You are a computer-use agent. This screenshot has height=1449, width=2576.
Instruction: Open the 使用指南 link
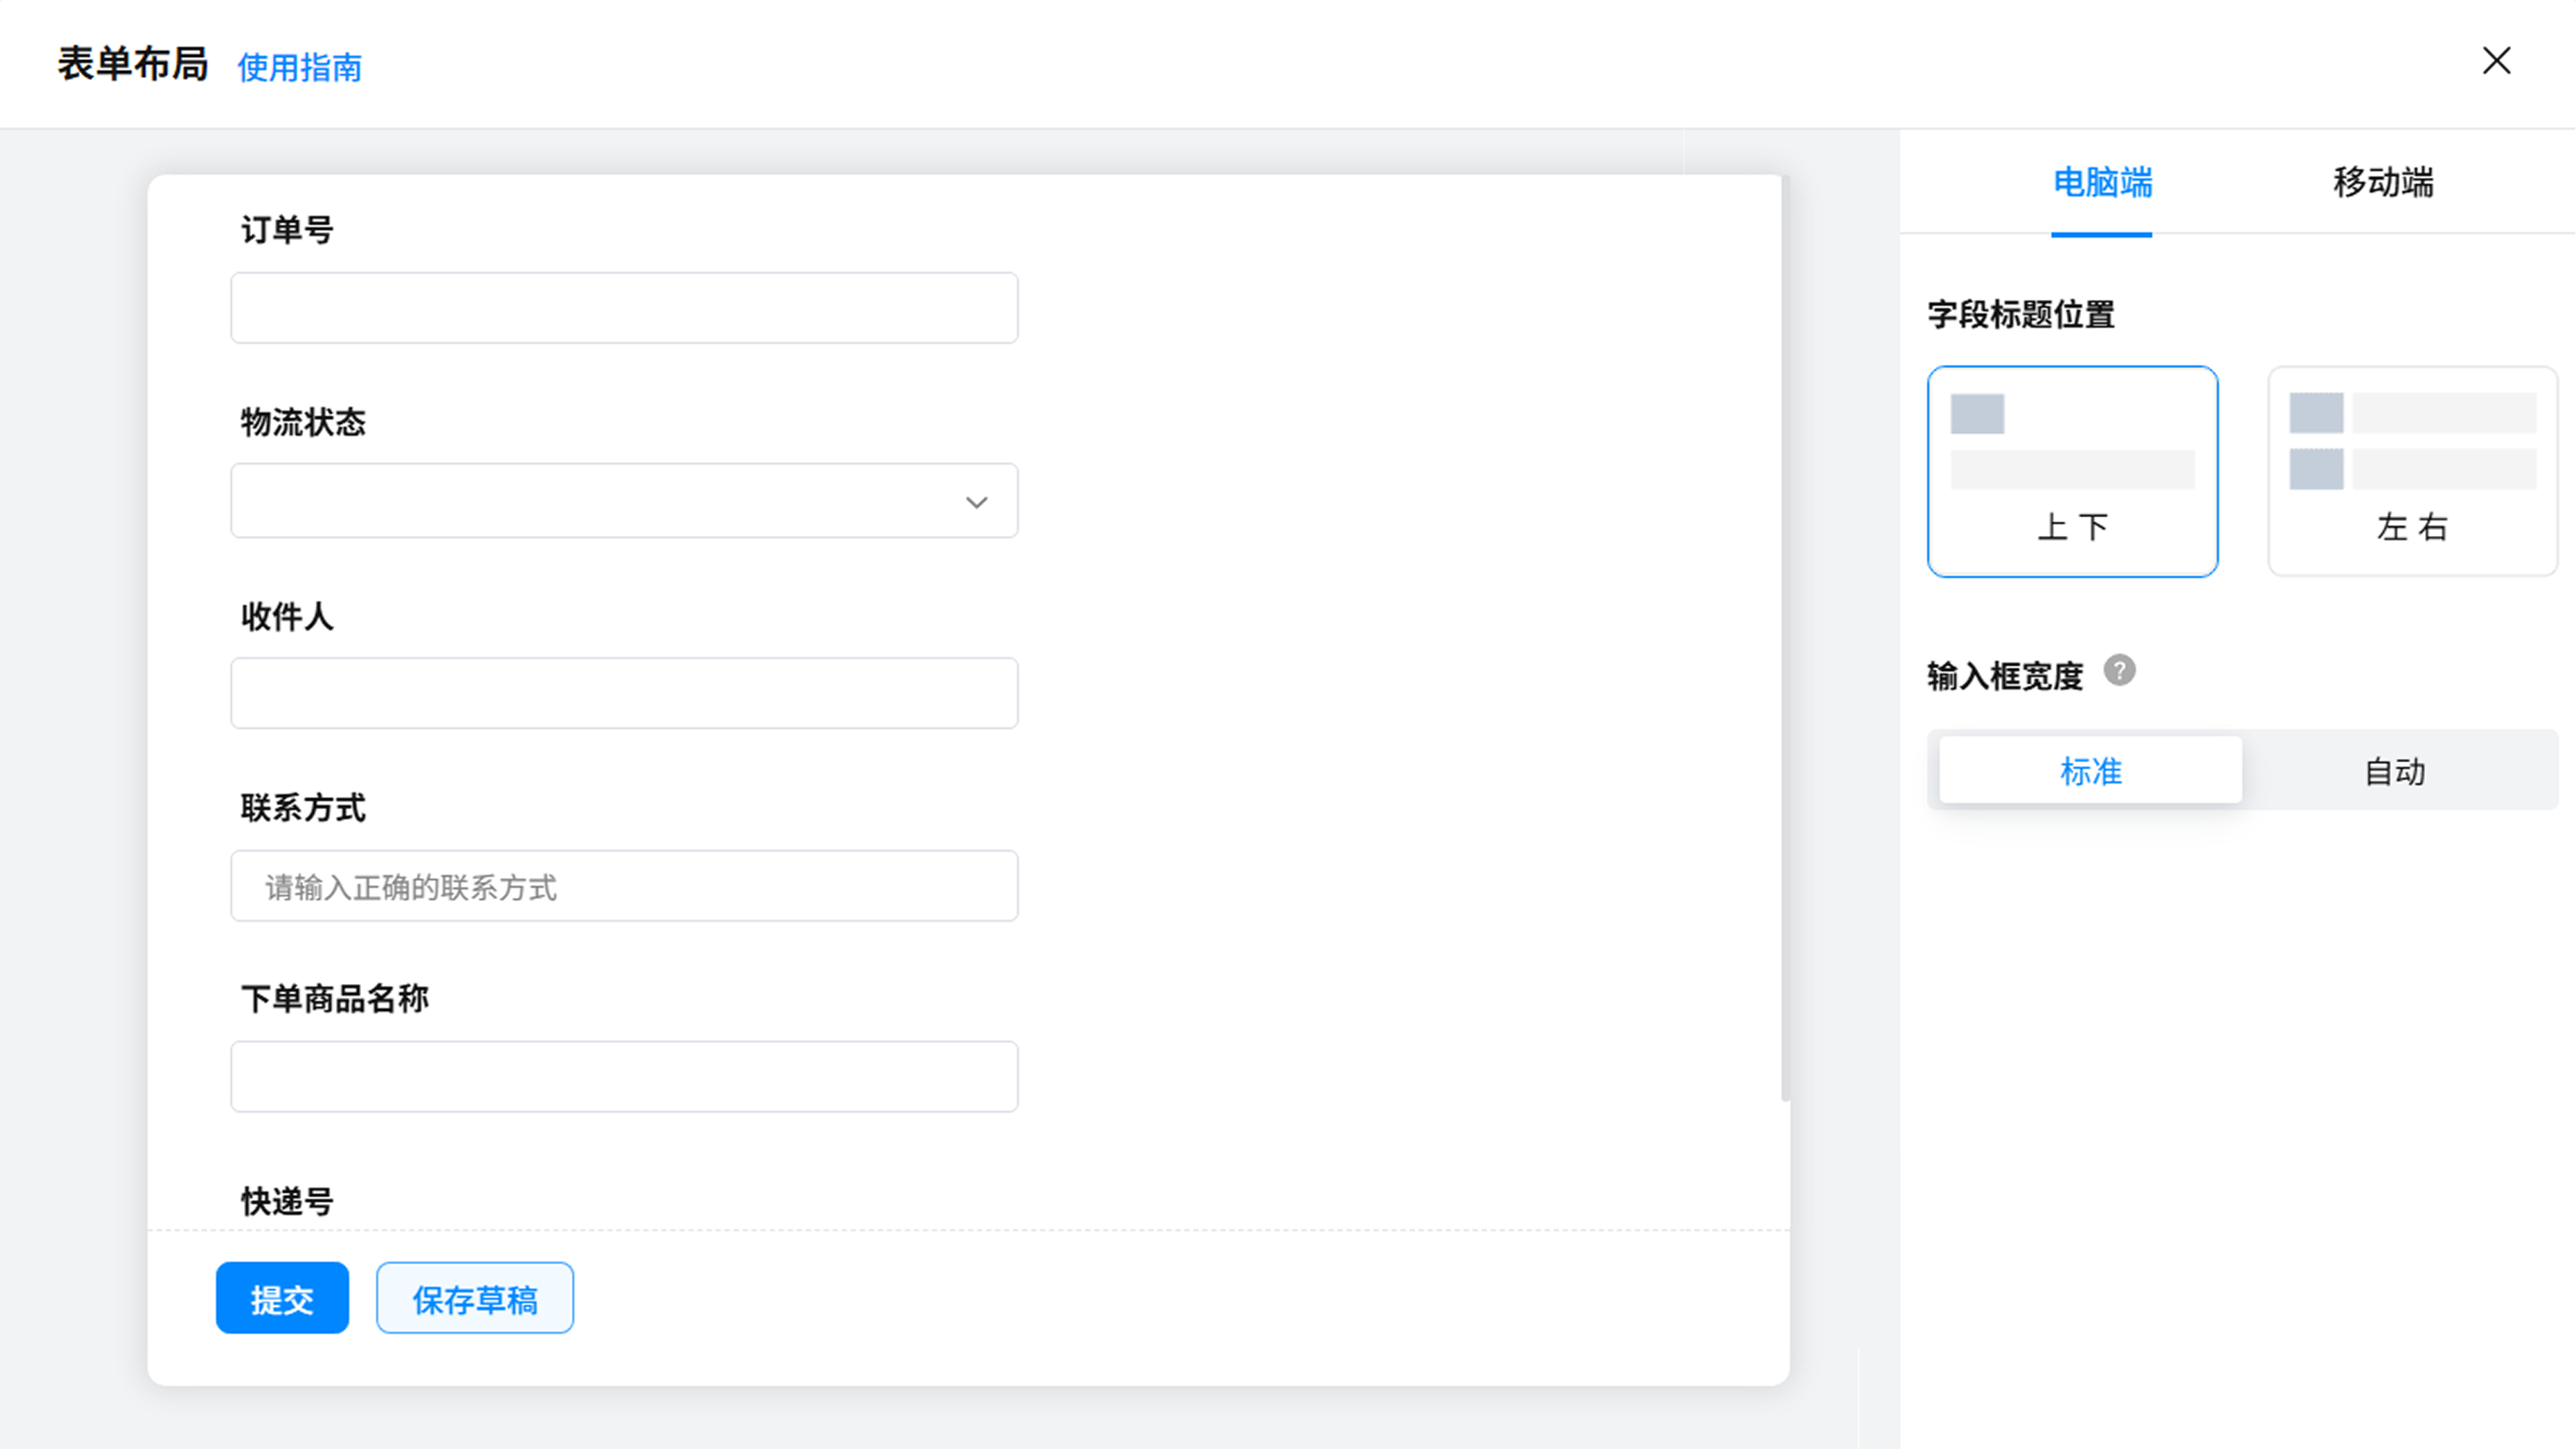[299, 68]
